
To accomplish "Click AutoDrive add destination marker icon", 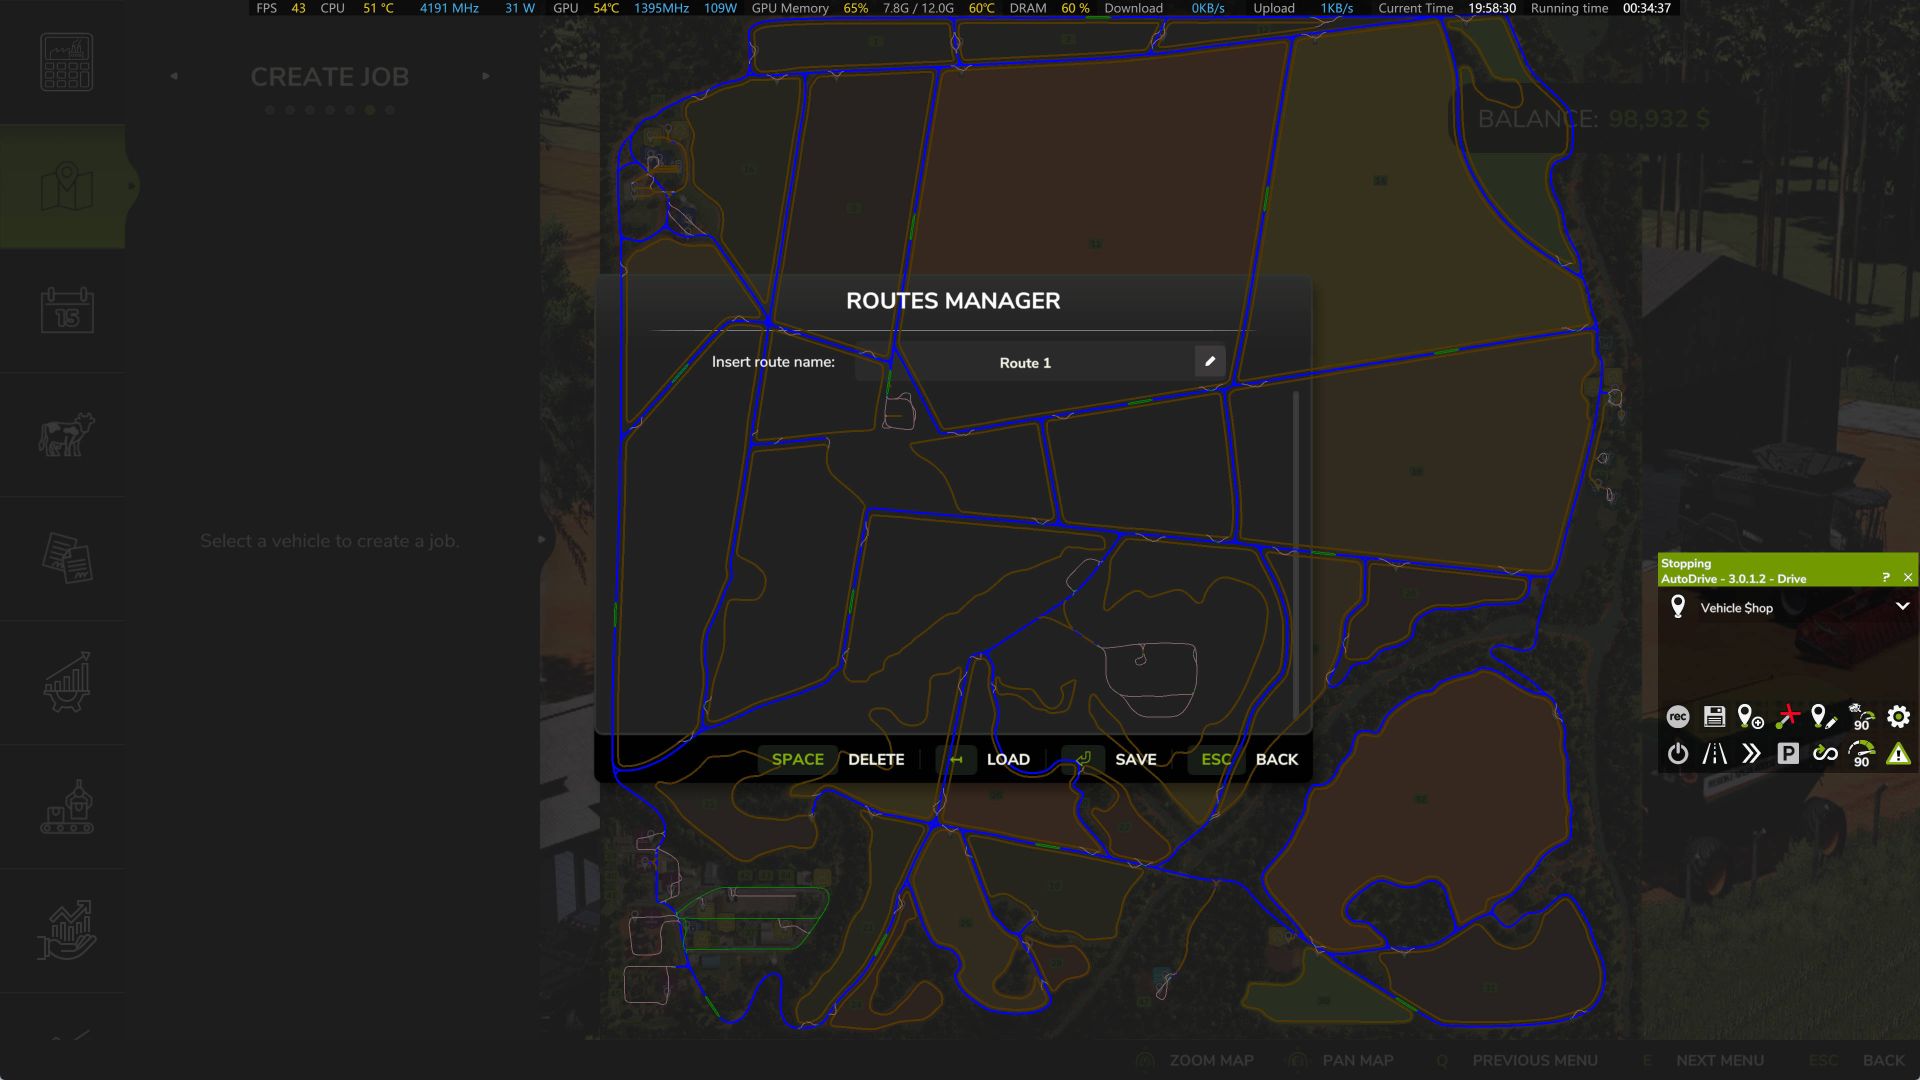I will click(x=1751, y=716).
